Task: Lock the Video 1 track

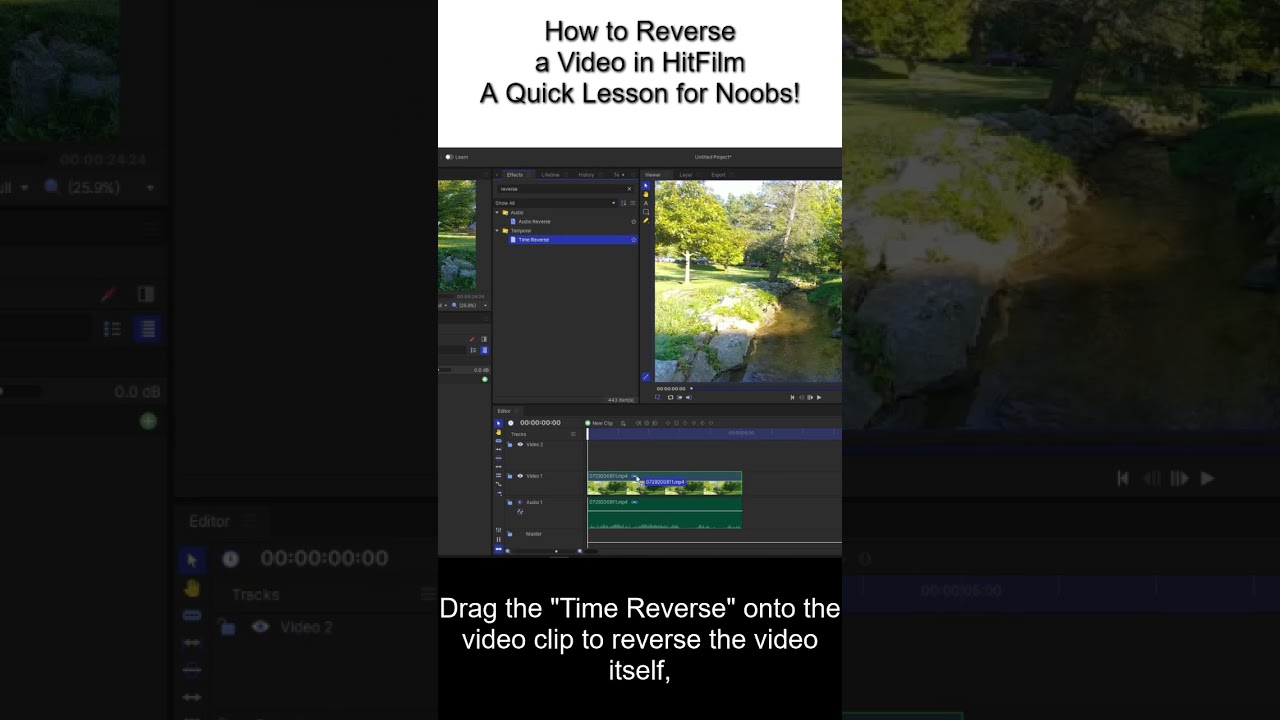Action: click(x=510, y=476)
